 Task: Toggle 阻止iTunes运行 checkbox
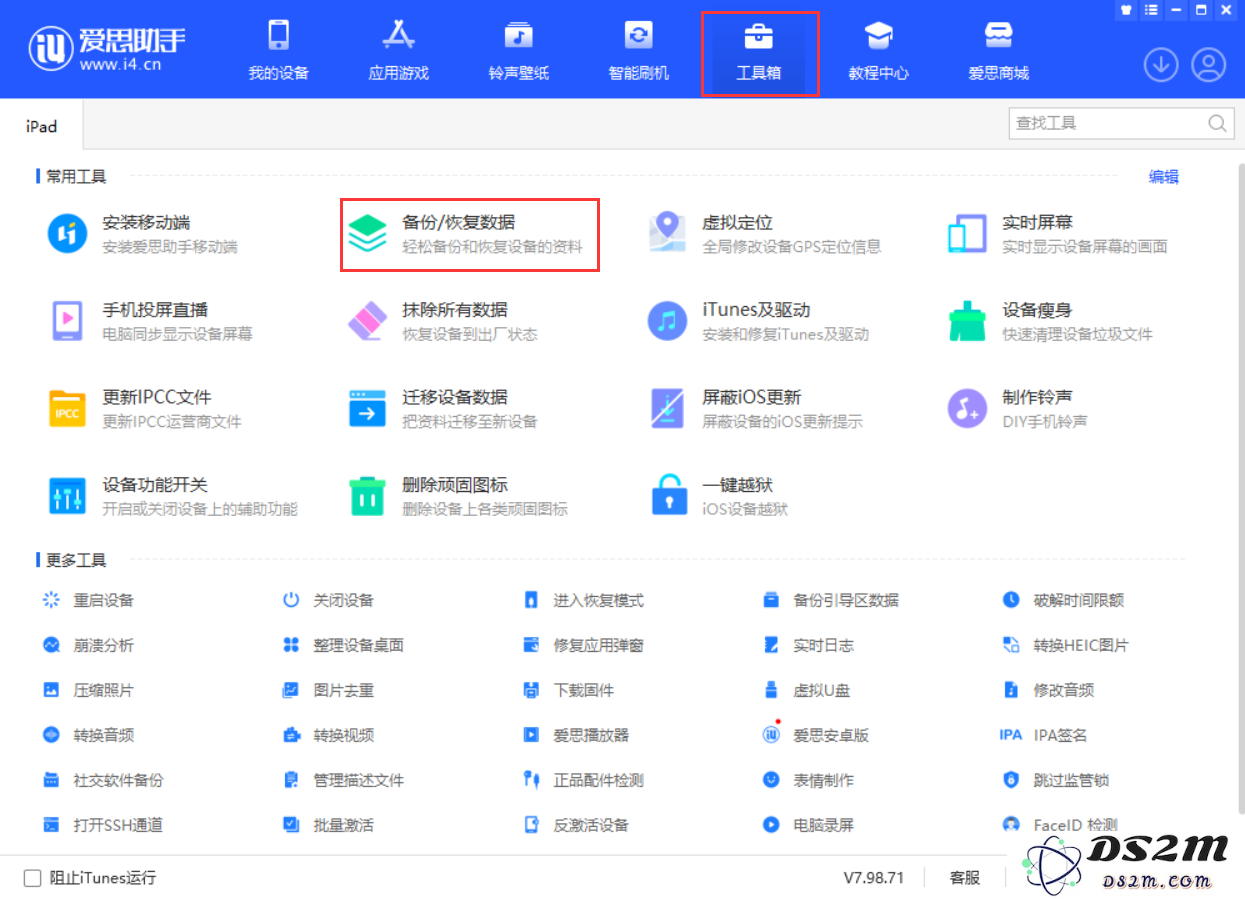33,878
